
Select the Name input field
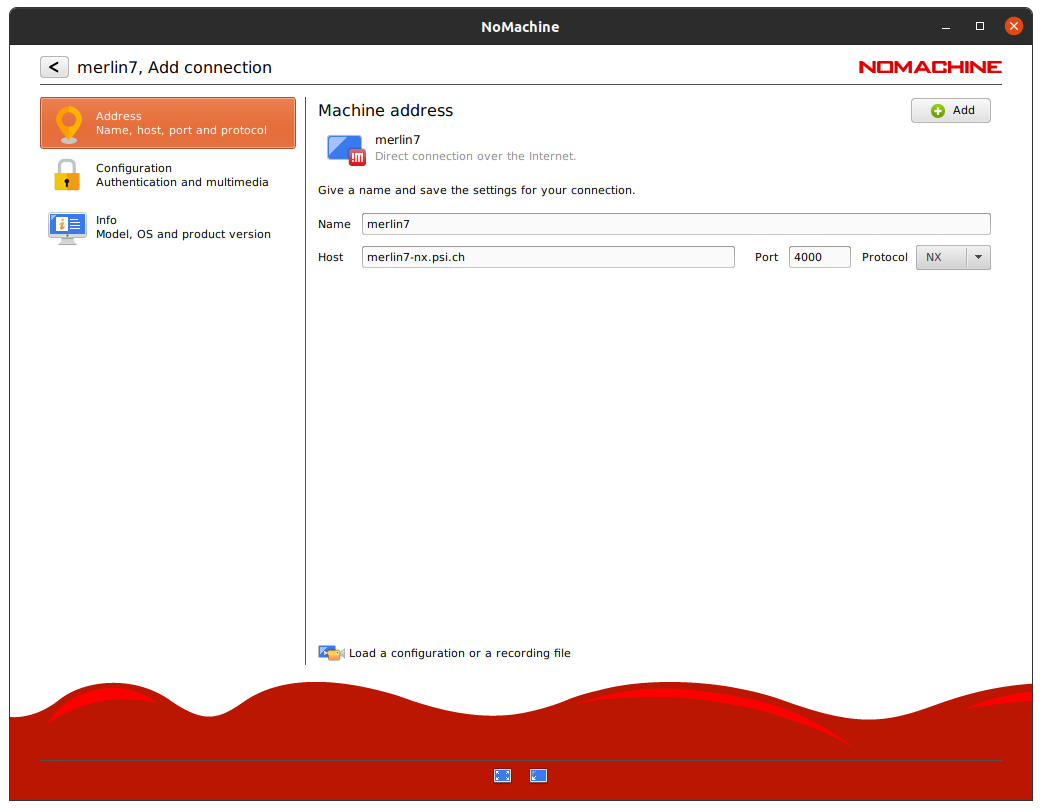tap(676, 223)
